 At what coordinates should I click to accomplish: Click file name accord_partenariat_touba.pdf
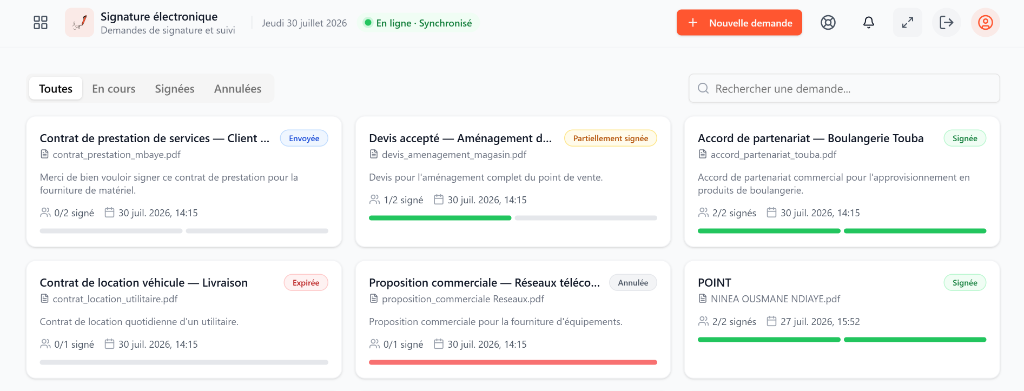(773, 155)
